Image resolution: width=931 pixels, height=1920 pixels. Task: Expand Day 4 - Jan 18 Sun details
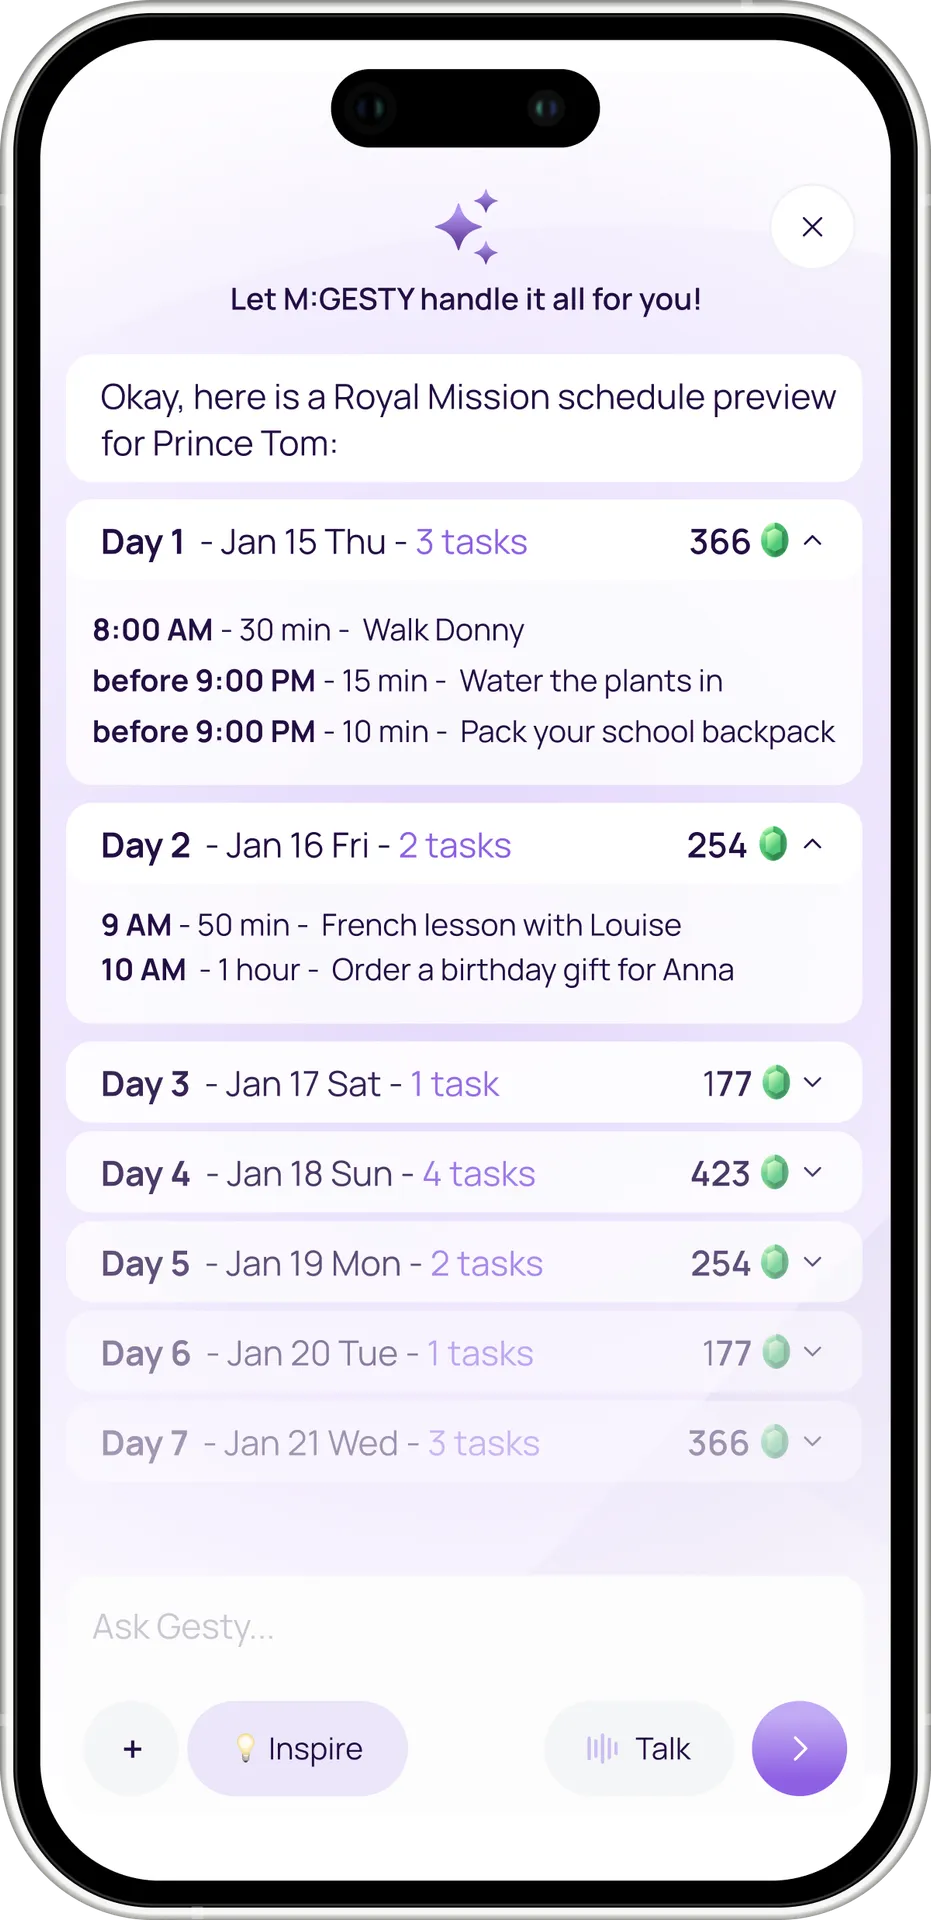pyautogui.click(x=812, y=1172)
